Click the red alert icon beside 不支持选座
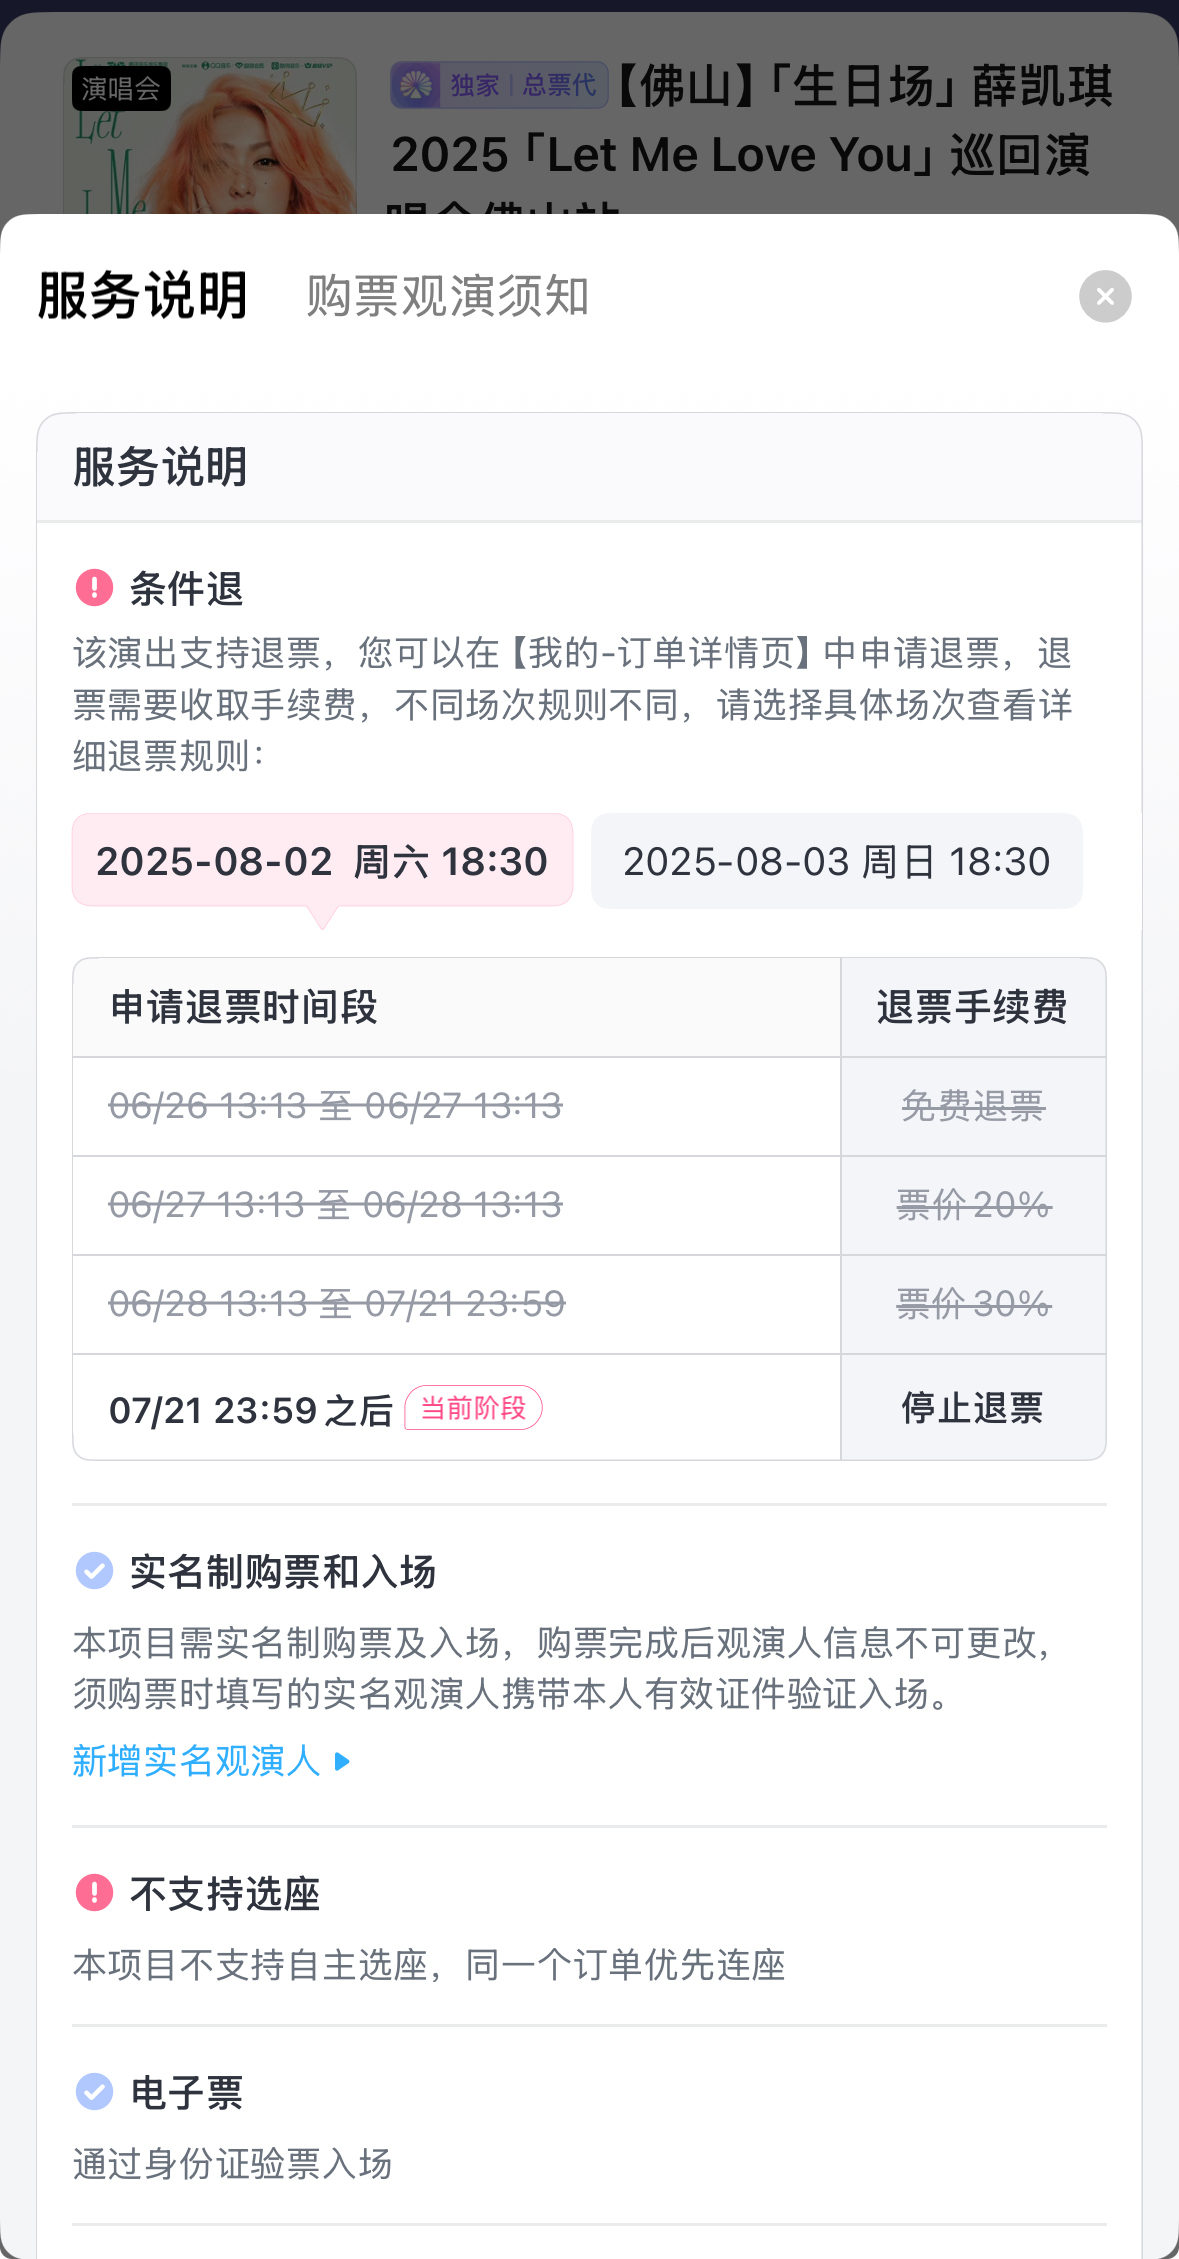 pos(95,1892)
